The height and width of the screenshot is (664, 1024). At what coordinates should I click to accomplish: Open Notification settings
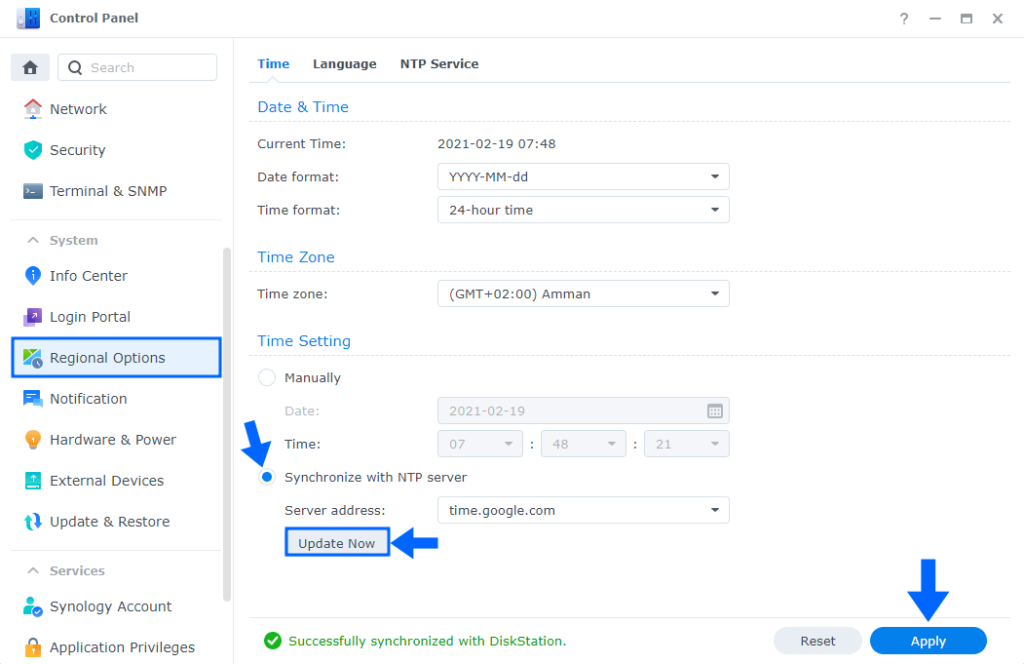88,398
